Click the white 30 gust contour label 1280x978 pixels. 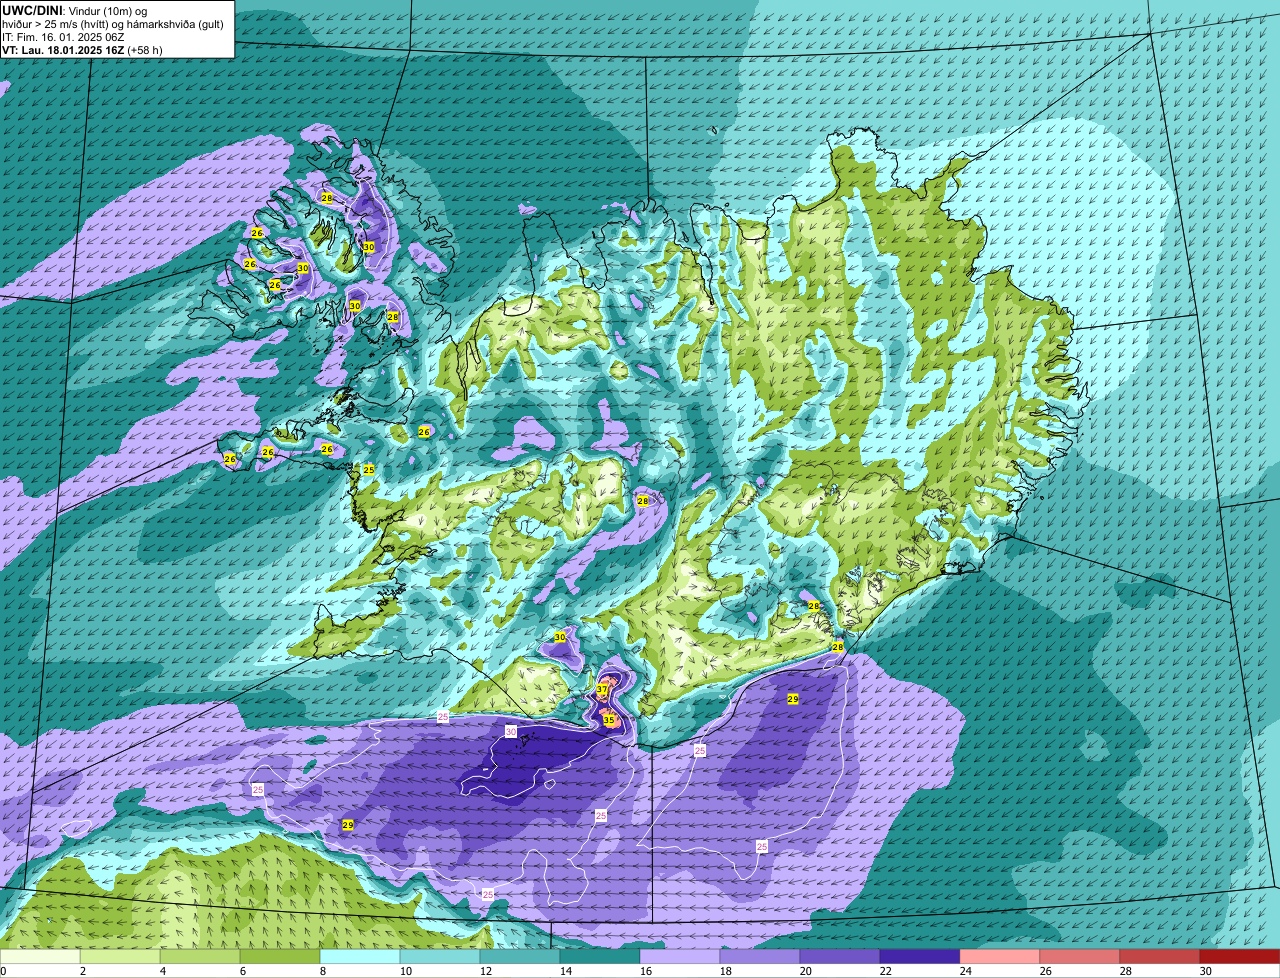click(x=510, y=732)
